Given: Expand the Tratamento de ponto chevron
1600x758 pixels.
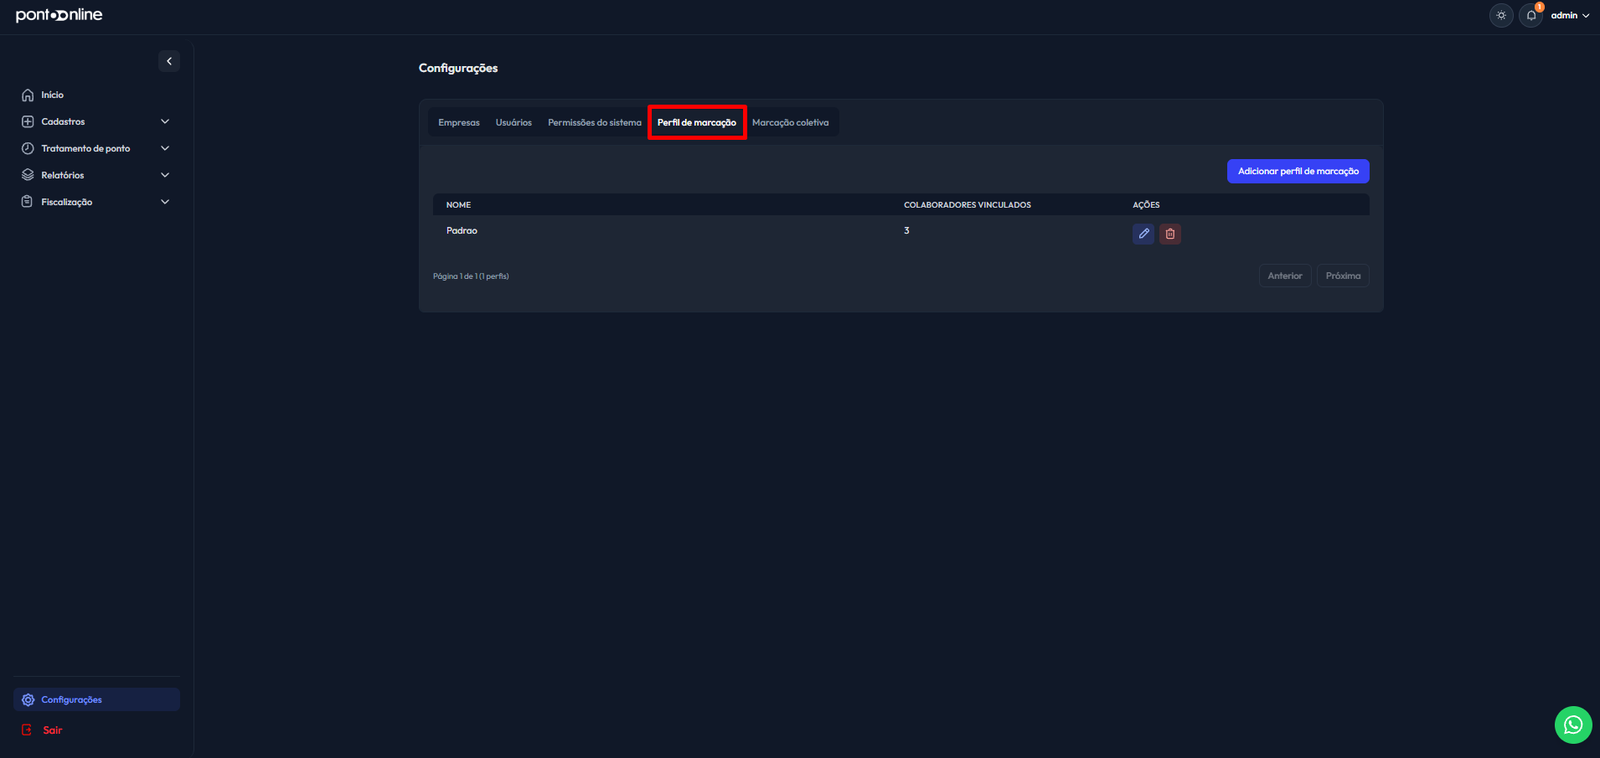Looking at the screenshot, I should [165, 148].
